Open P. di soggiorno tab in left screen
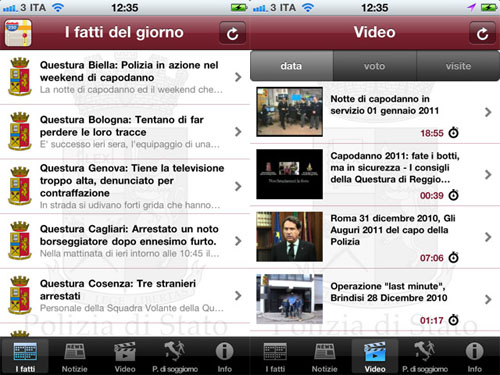 (175, 356)
